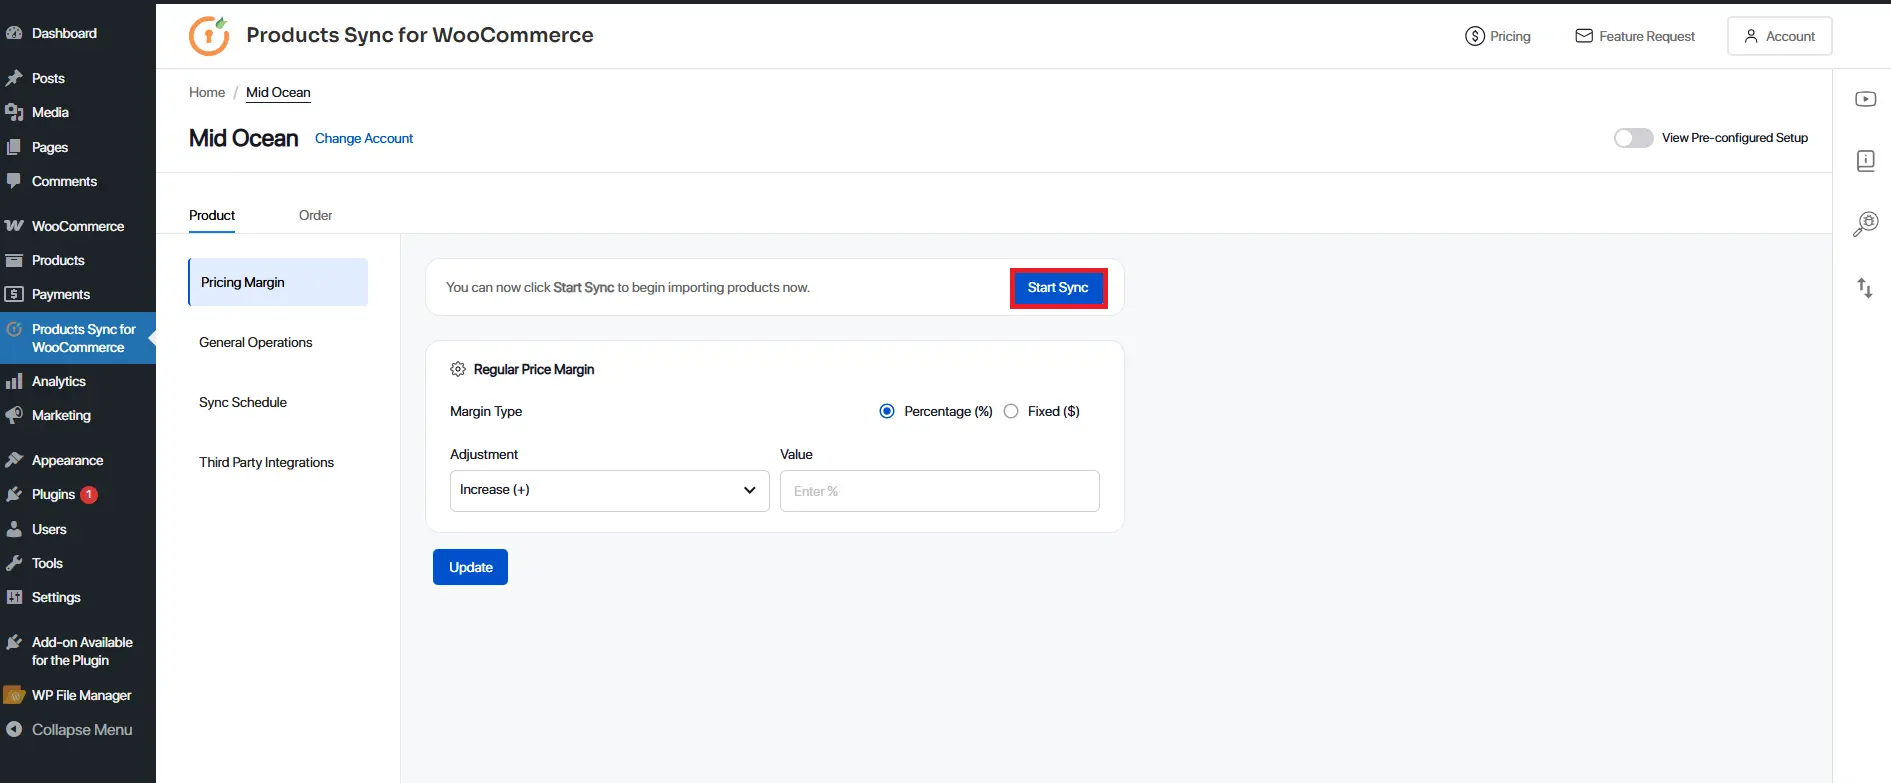Click the WP File Manager folder icon
Screen dimensions: 1891x783
tap(14, 695)
